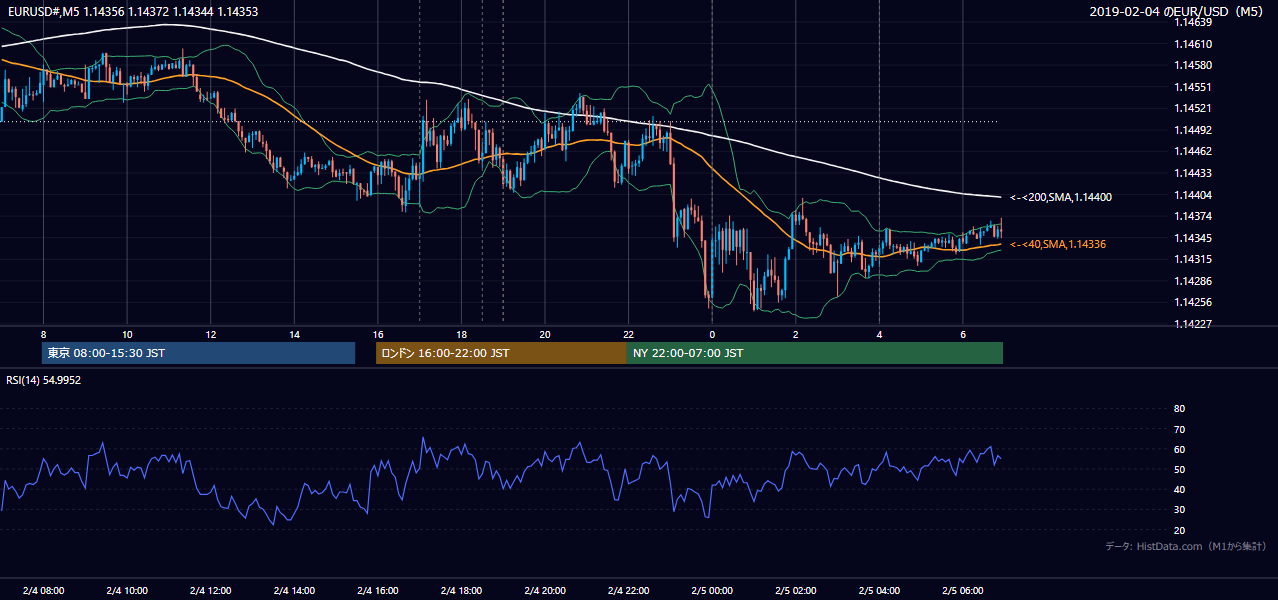Select the 2/4 22:00 time axis label
This screenshot has width=1278, height=600.
(628, 590)
